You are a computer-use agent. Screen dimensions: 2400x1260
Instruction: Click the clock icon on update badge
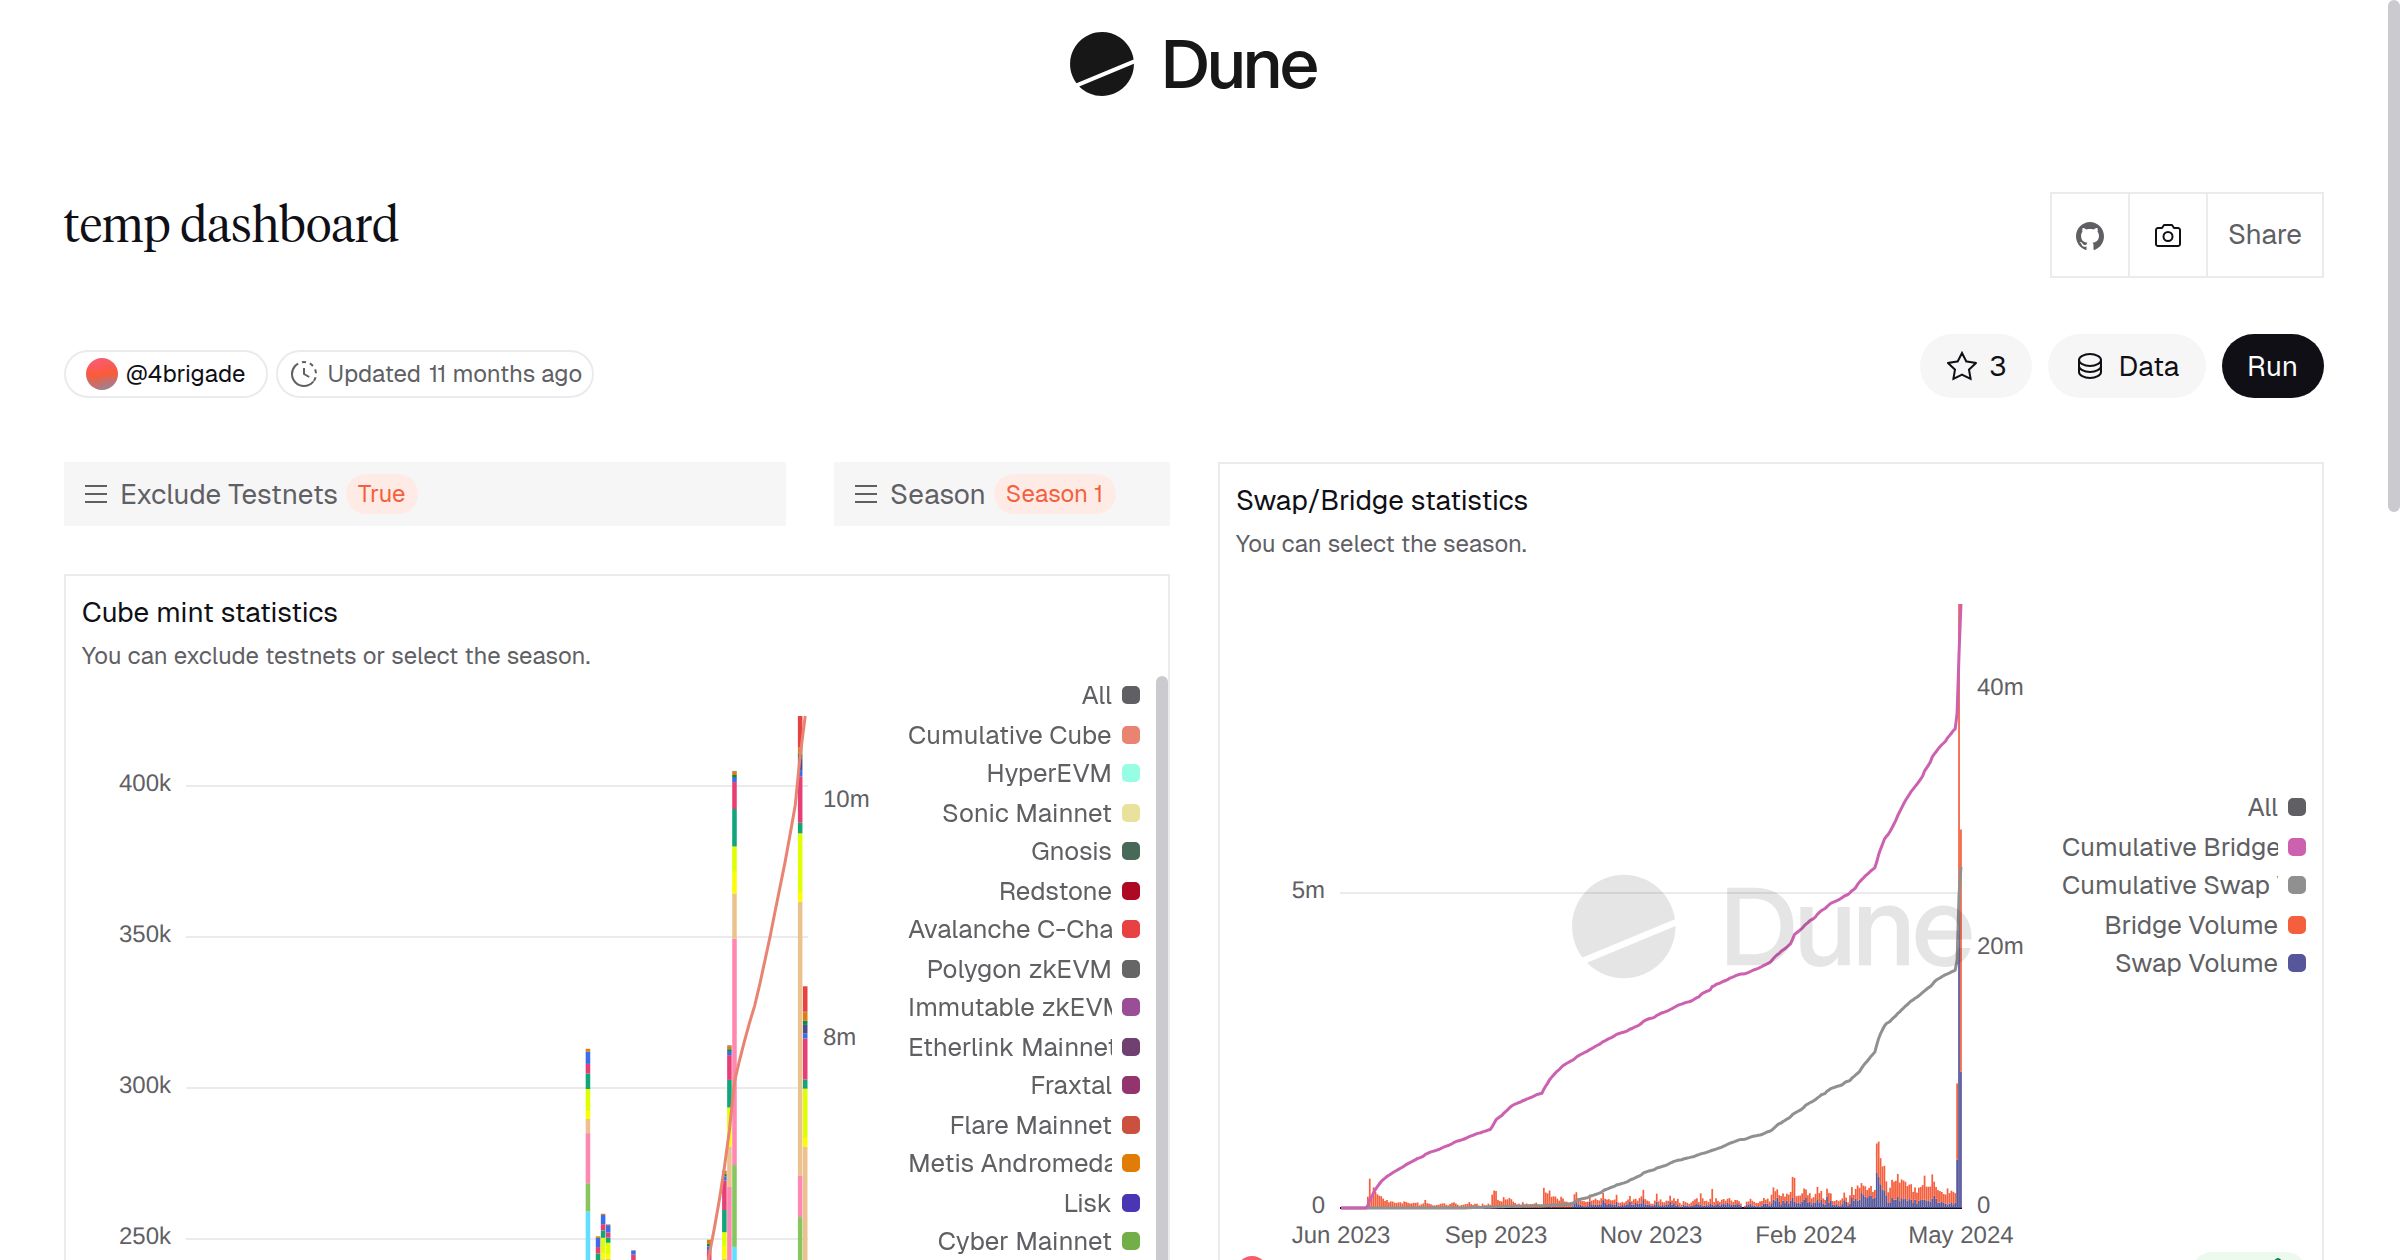click(305, 373)
